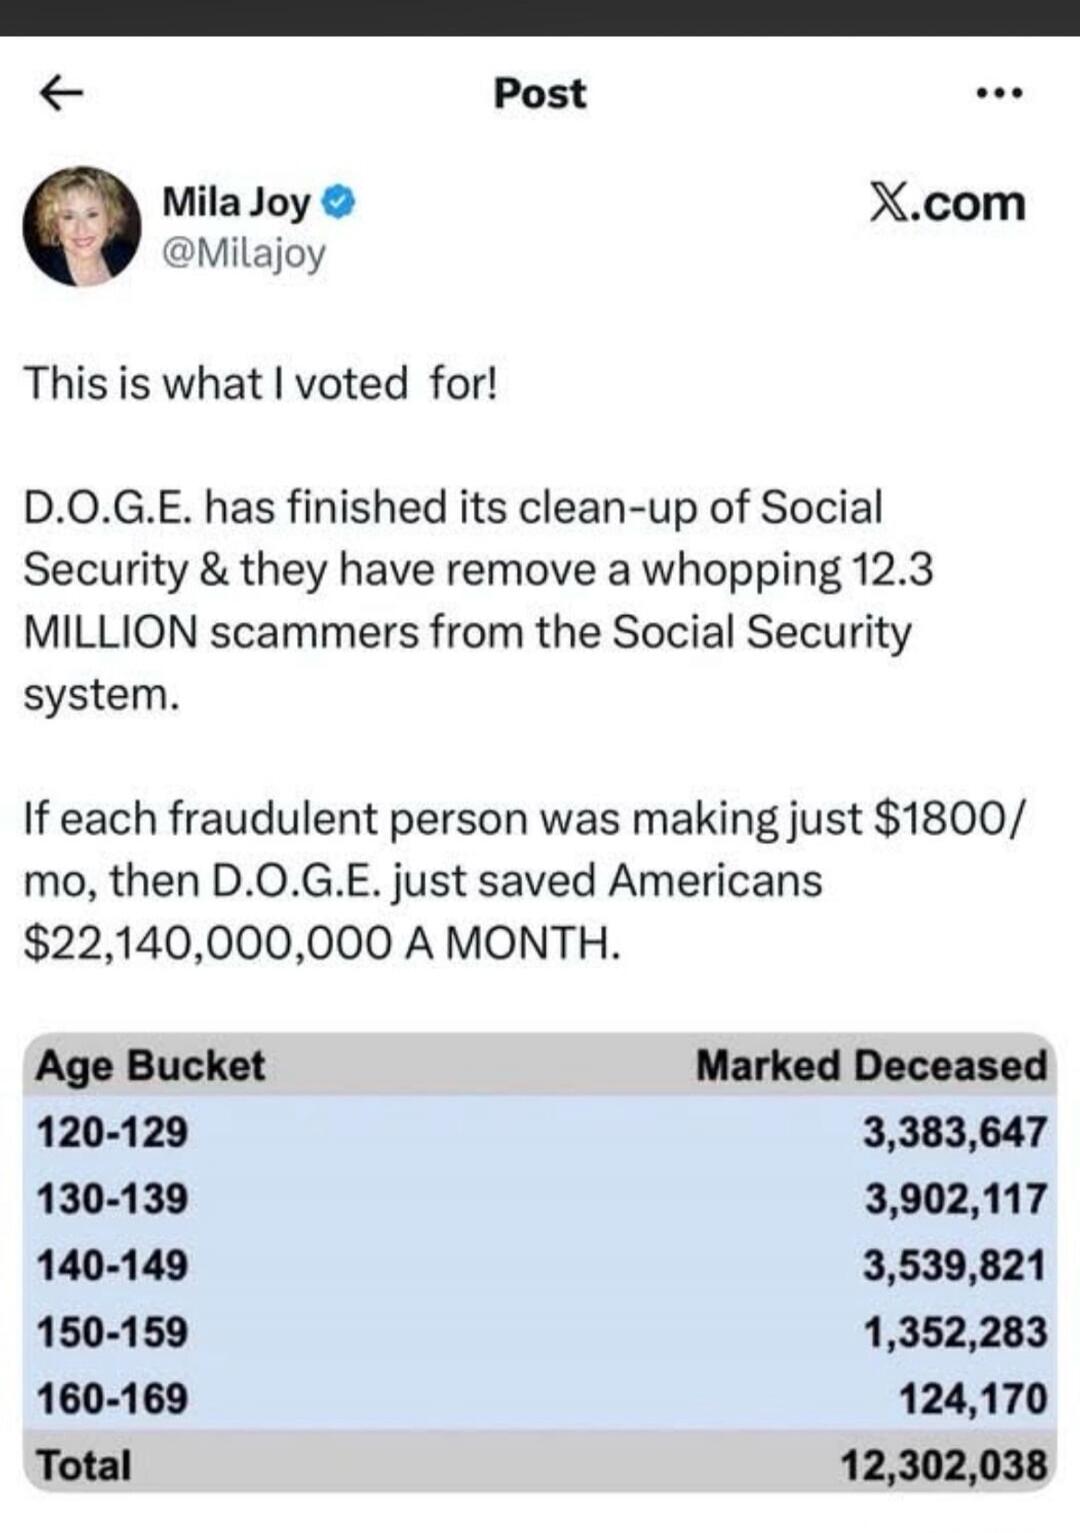Click the gray table header bar
Viewport: 1080px width, 1533px height.
pyautogui.click(x=540, y=1066)
